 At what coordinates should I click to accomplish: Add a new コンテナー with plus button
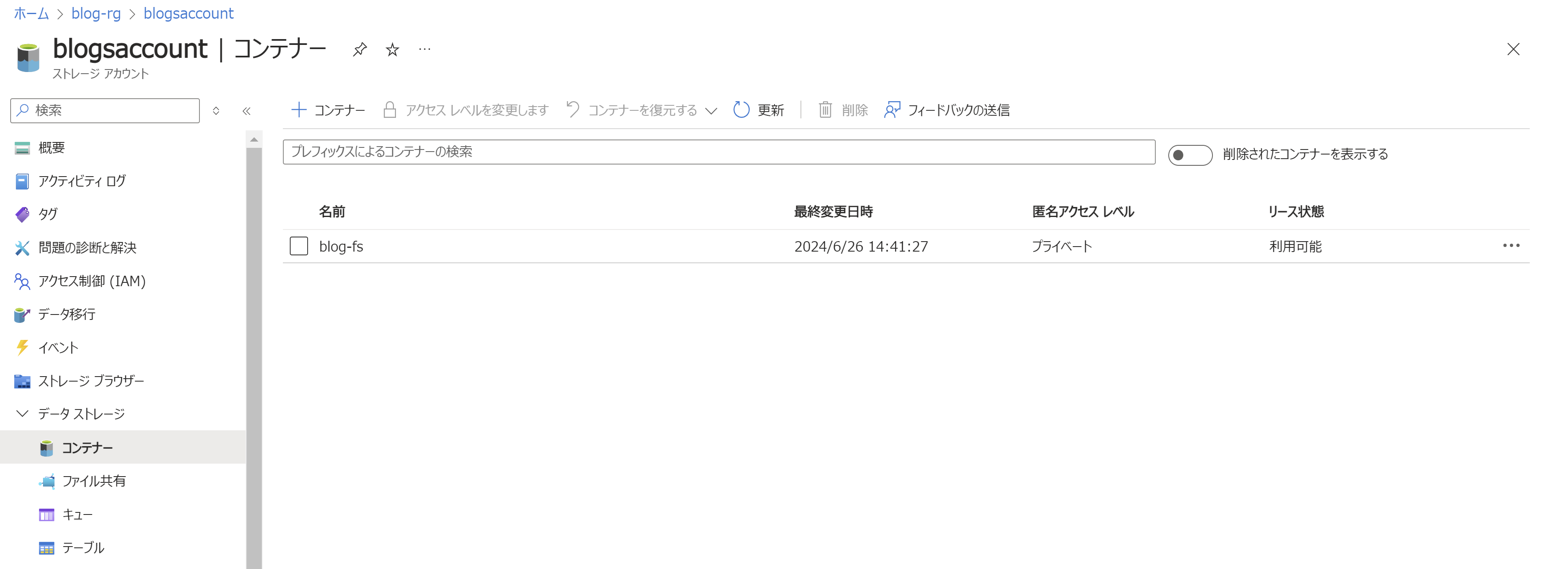[327, 110]
